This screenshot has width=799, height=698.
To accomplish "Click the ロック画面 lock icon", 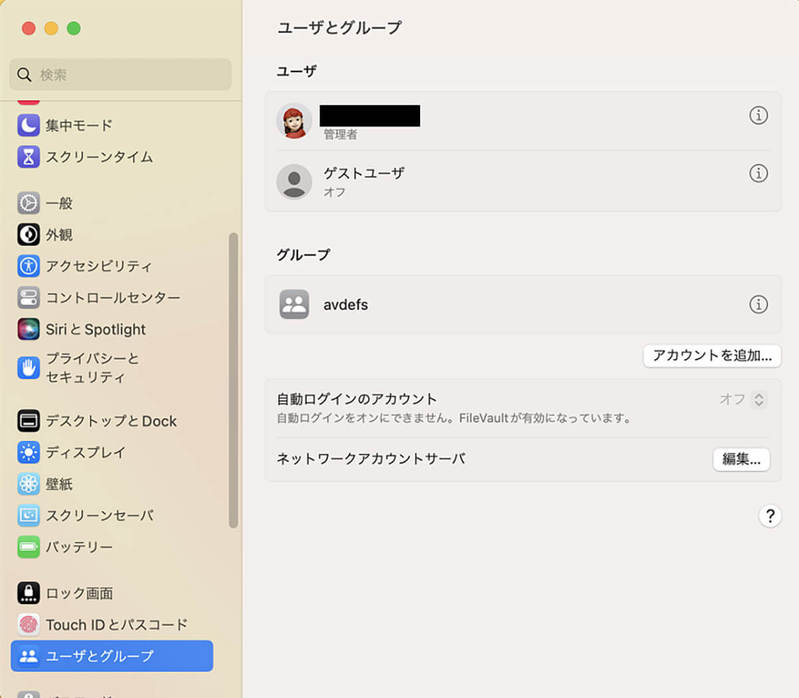I will tap(29, 593).
